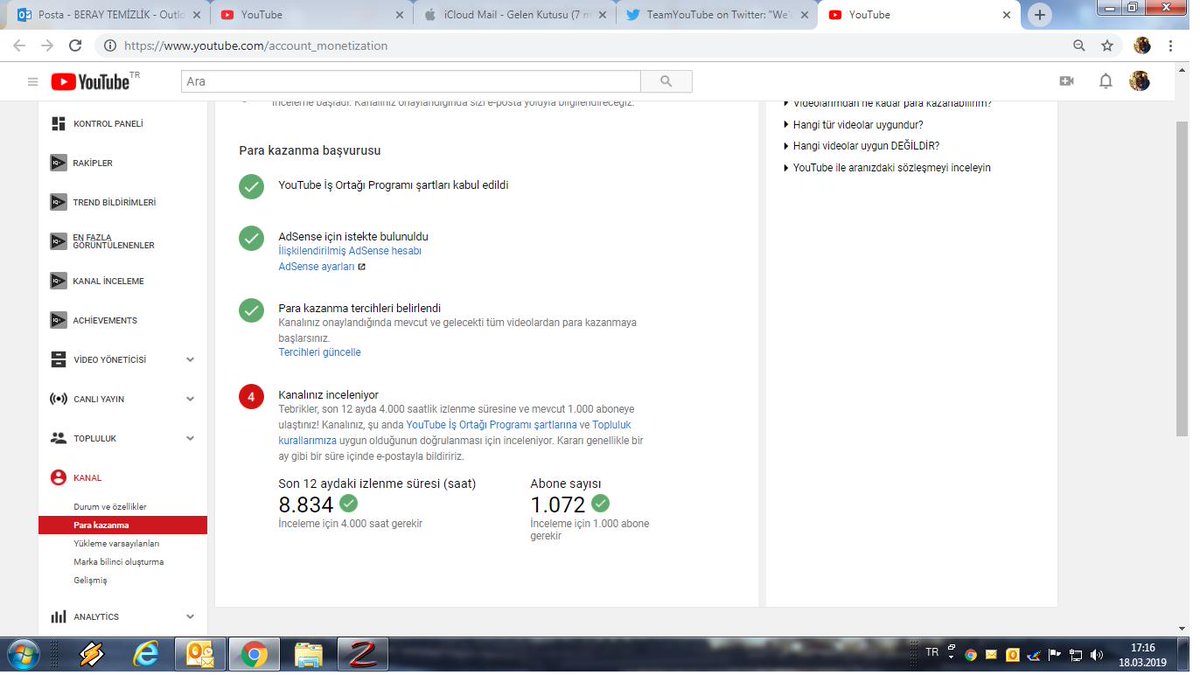The image size is (1200, 675).
Task: Click the Chrome back arrow
Action: tap(20, 46)
